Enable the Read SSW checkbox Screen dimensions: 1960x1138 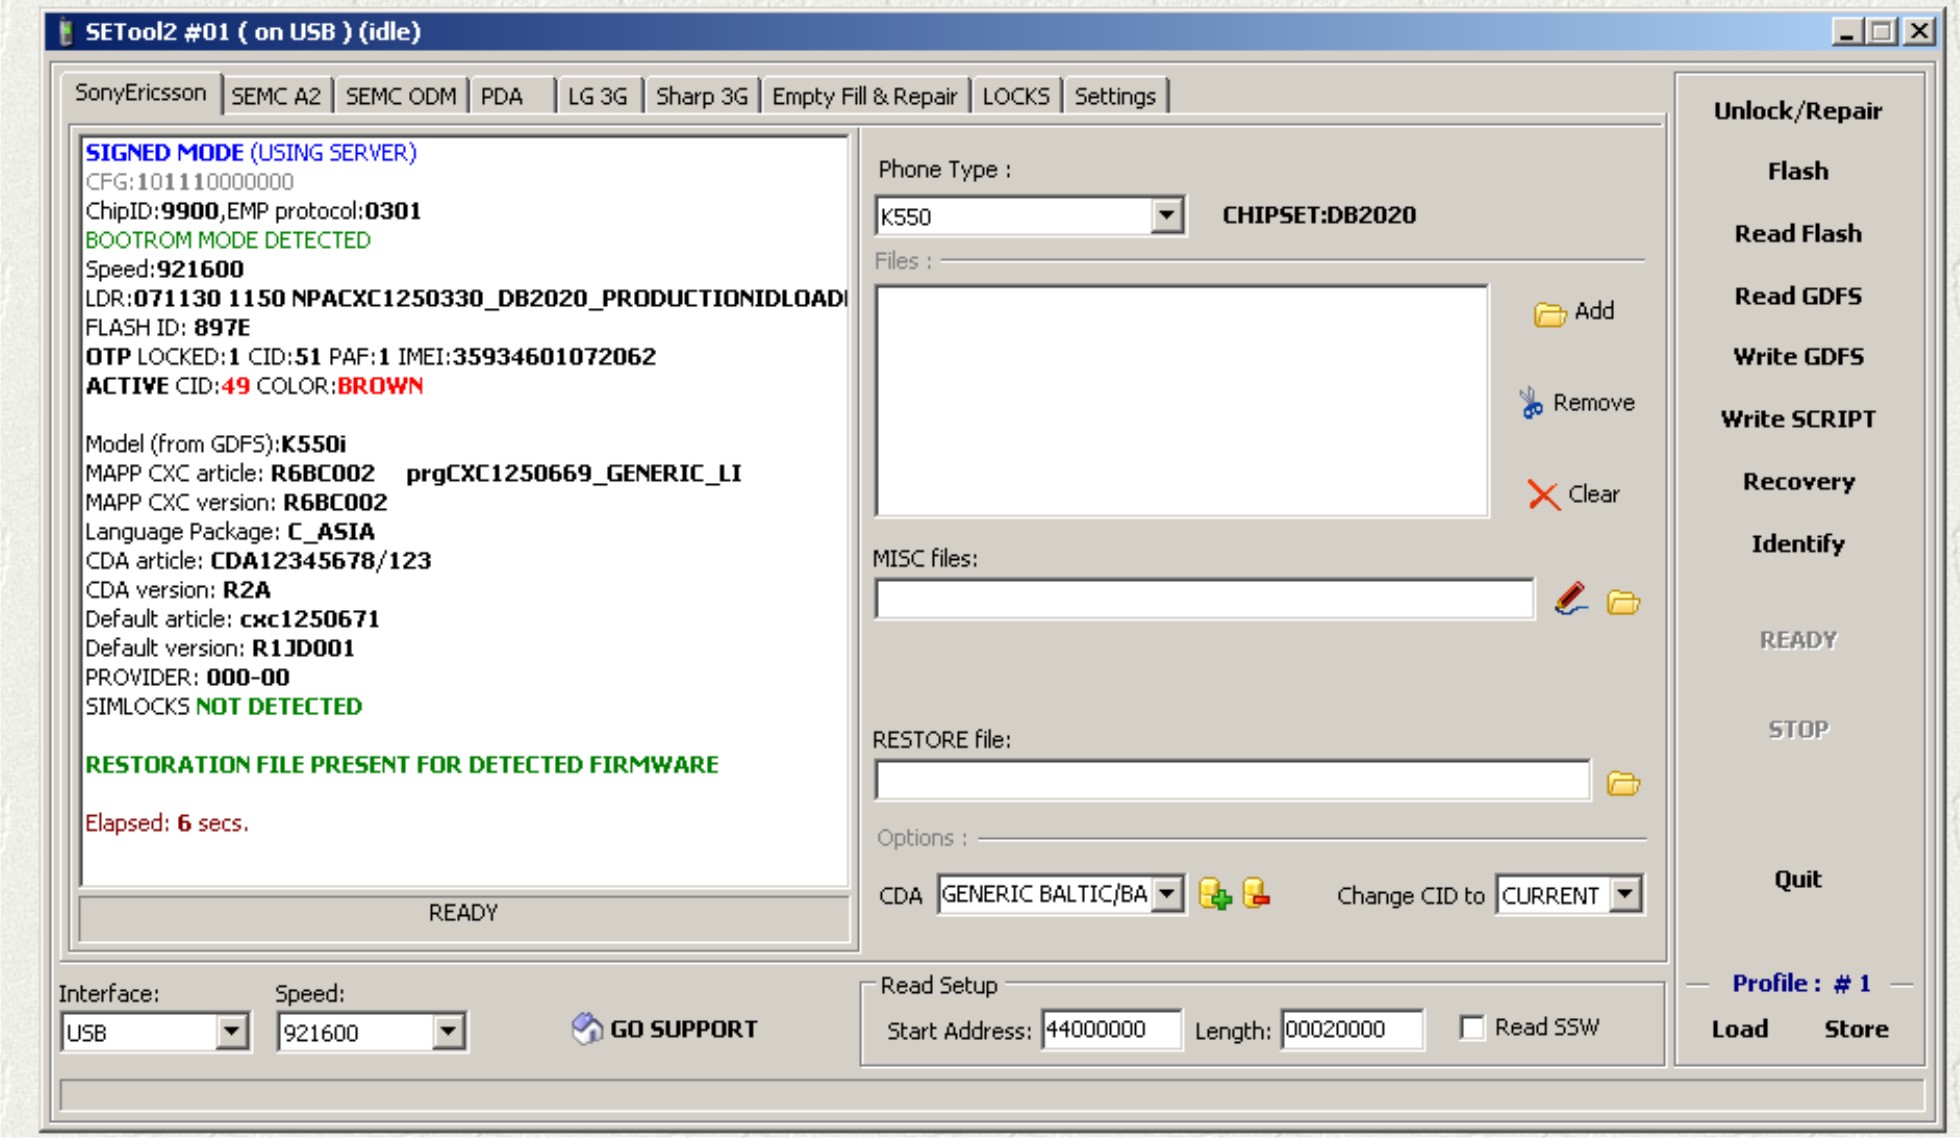coord(1472,1028)
